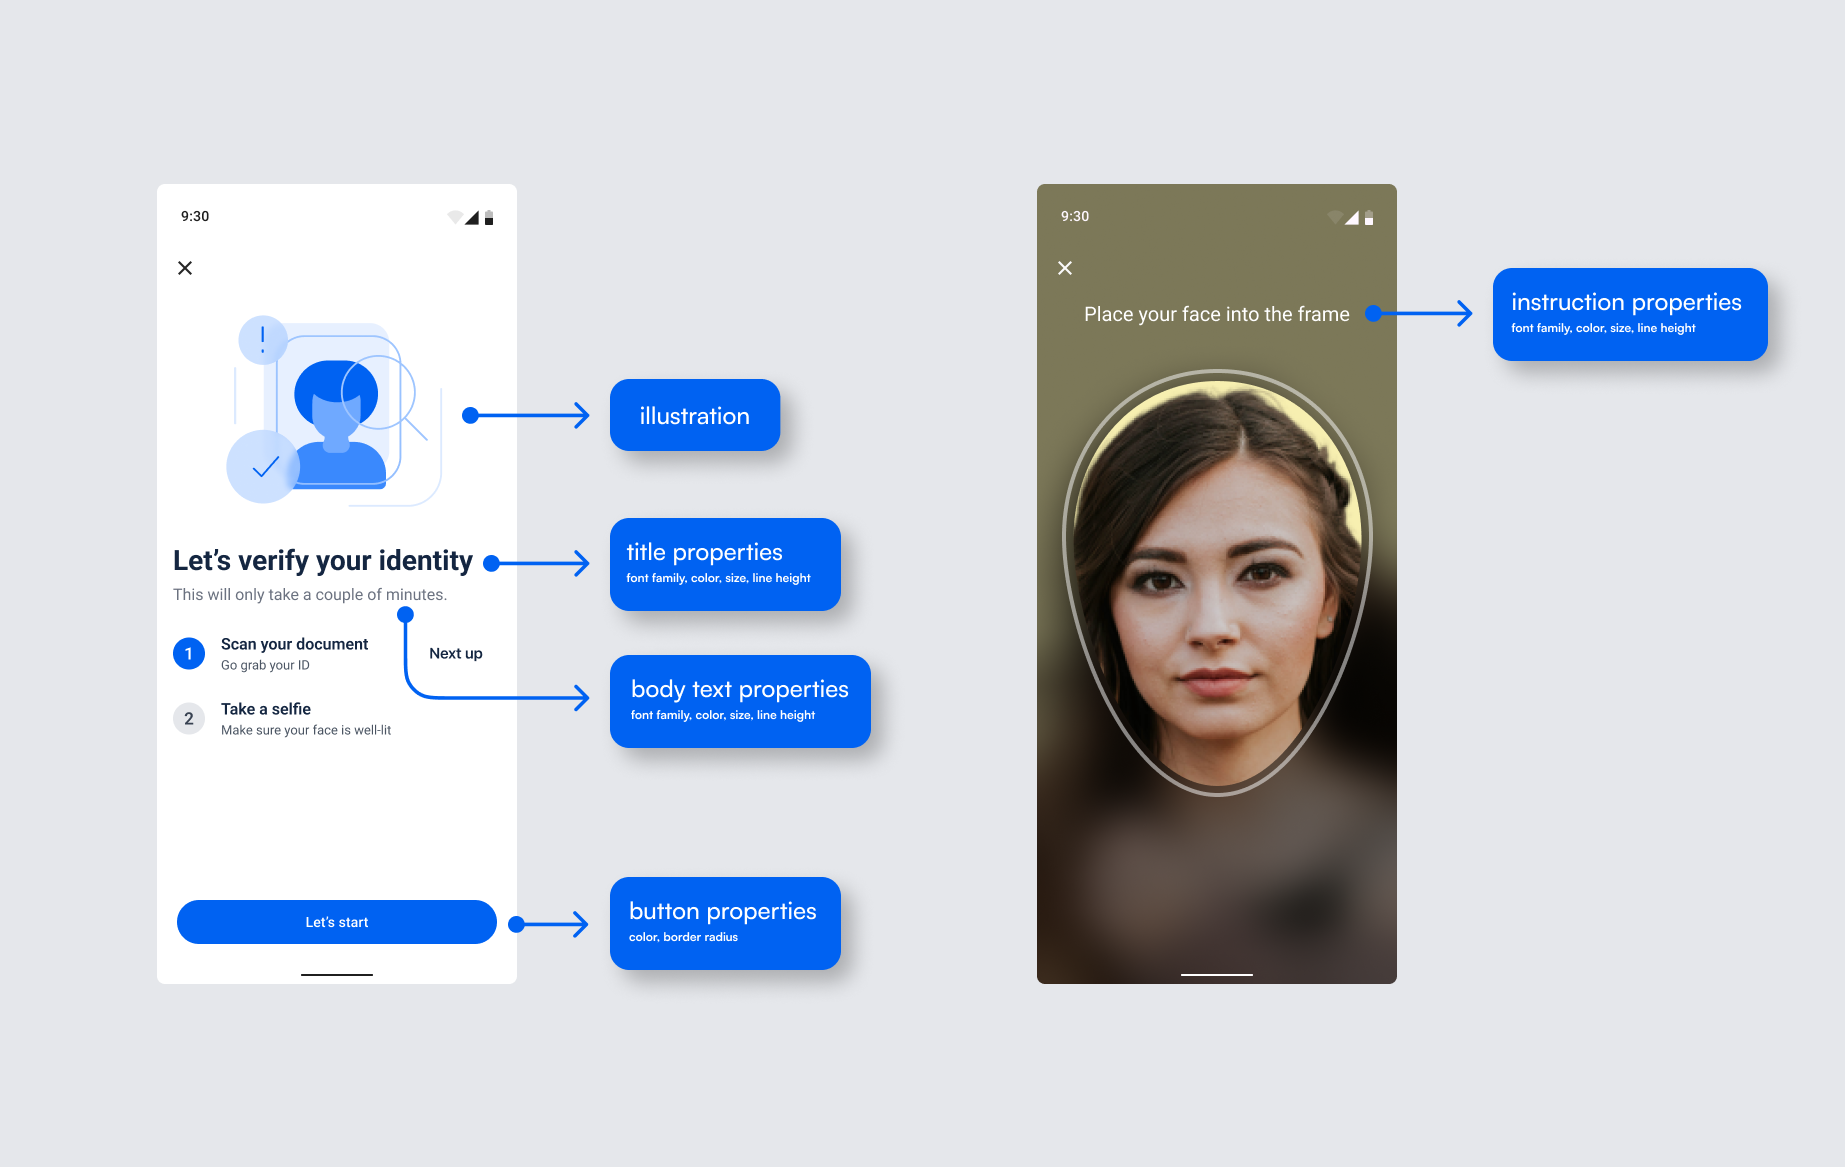Click the Let's verify your identity title
Viewport: 1845px width, 1167px height.
pyautogui.click(x=323, y=561)
